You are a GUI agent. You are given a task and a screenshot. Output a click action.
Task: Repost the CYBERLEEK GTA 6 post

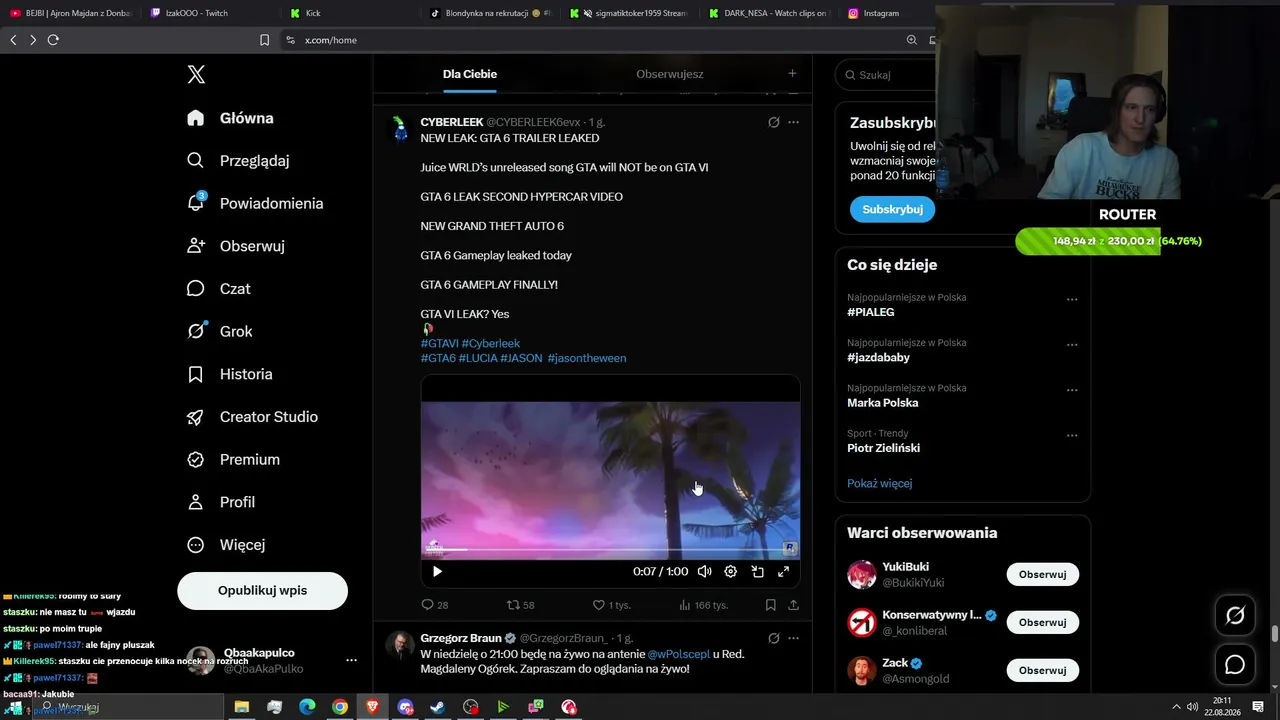pos(521,605)
